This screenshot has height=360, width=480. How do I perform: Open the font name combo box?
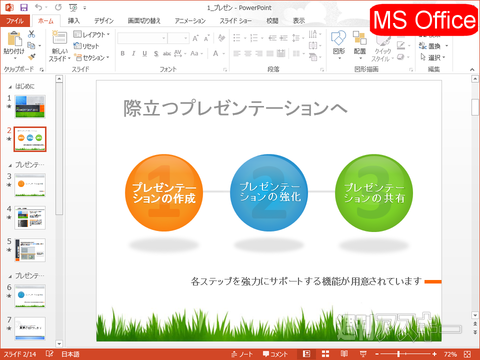pos(142,38)
